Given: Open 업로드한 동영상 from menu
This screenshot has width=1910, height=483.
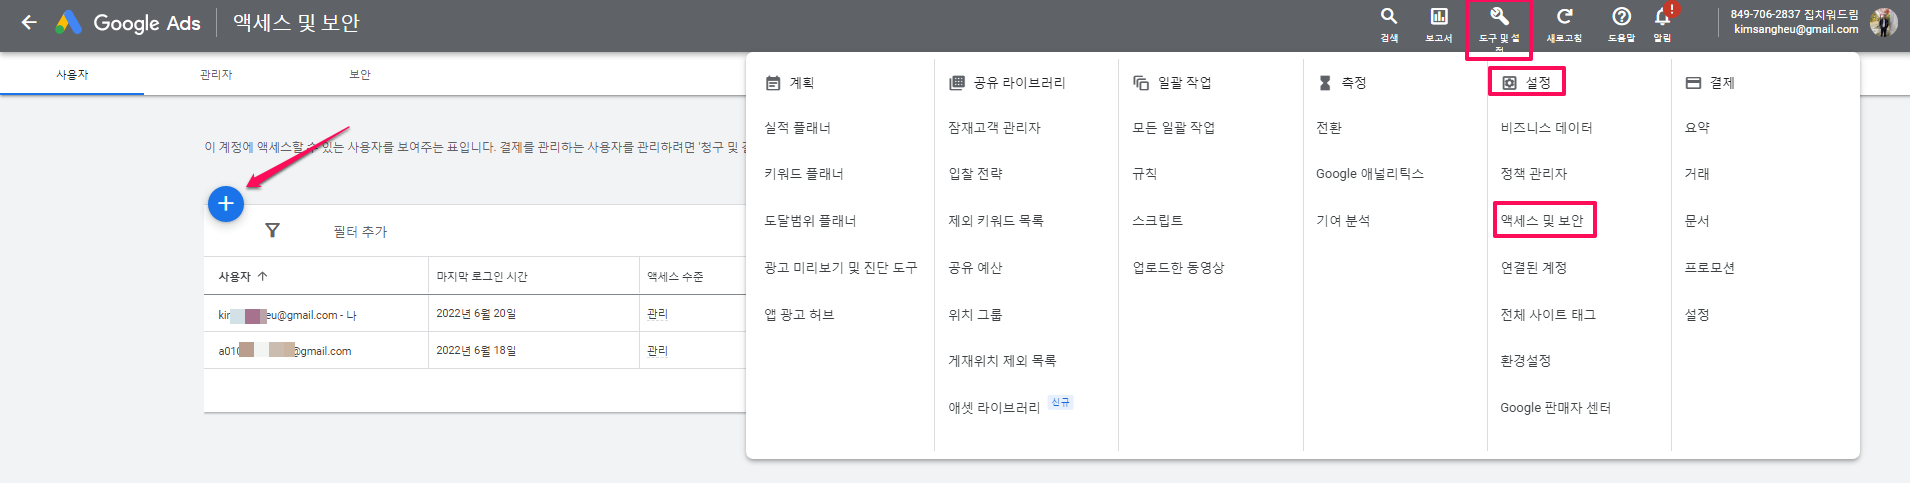Looking at the screenshot, I should click(x=1178, y=268).
